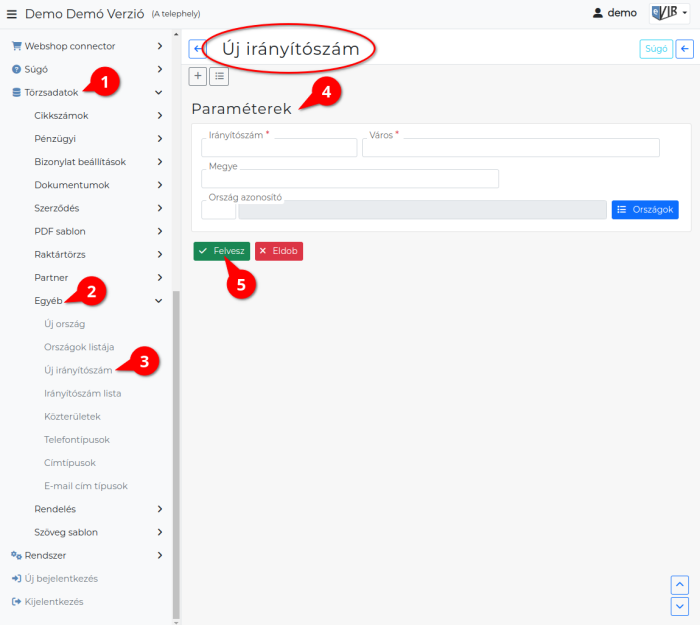The width and height of the screenshot is (700, 625).
Task: Click the red Eldob button
Action: point(279,251)
